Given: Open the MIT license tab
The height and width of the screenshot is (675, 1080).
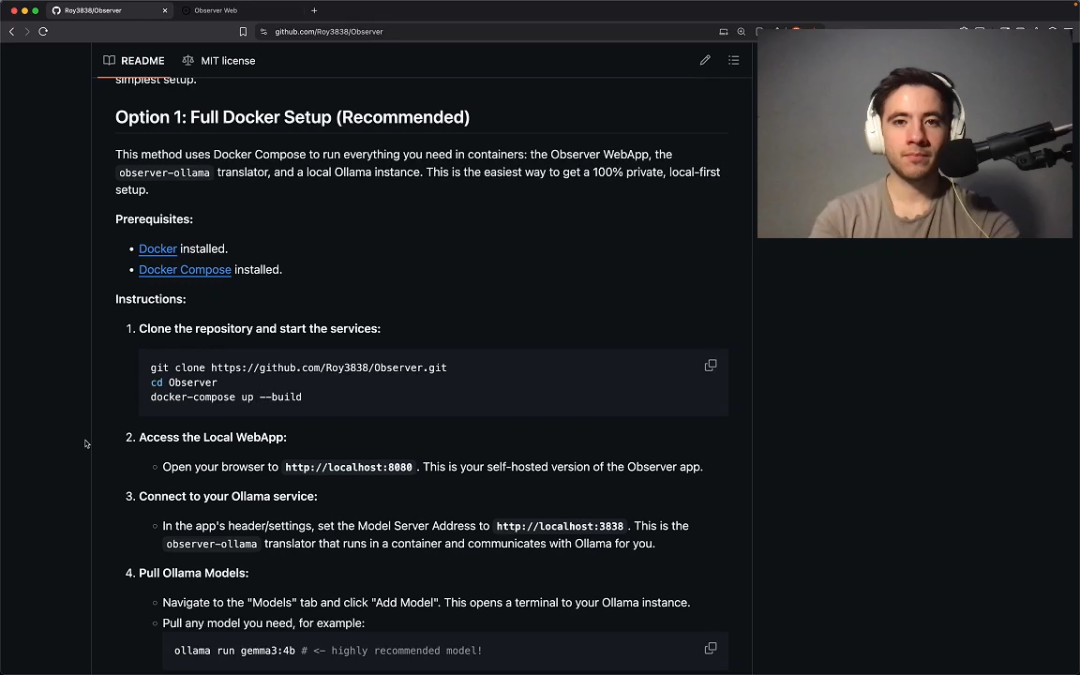Looking at the screenshot, I should 218,61.
